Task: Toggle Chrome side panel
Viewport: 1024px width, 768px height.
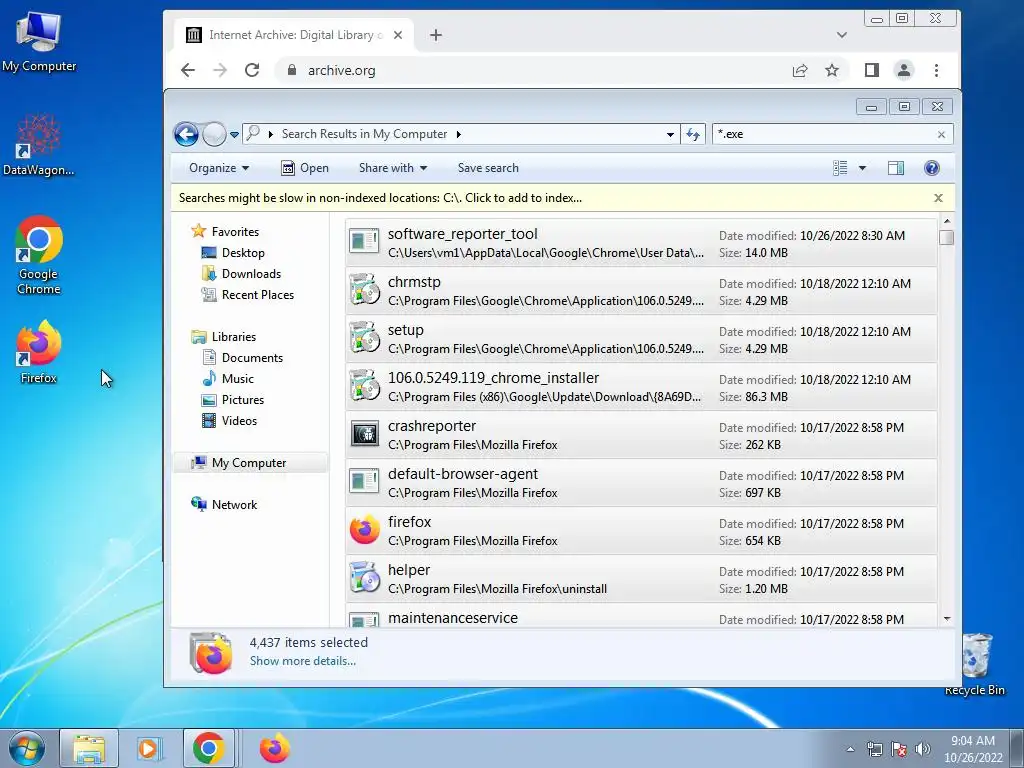Action: pos(872,71)
